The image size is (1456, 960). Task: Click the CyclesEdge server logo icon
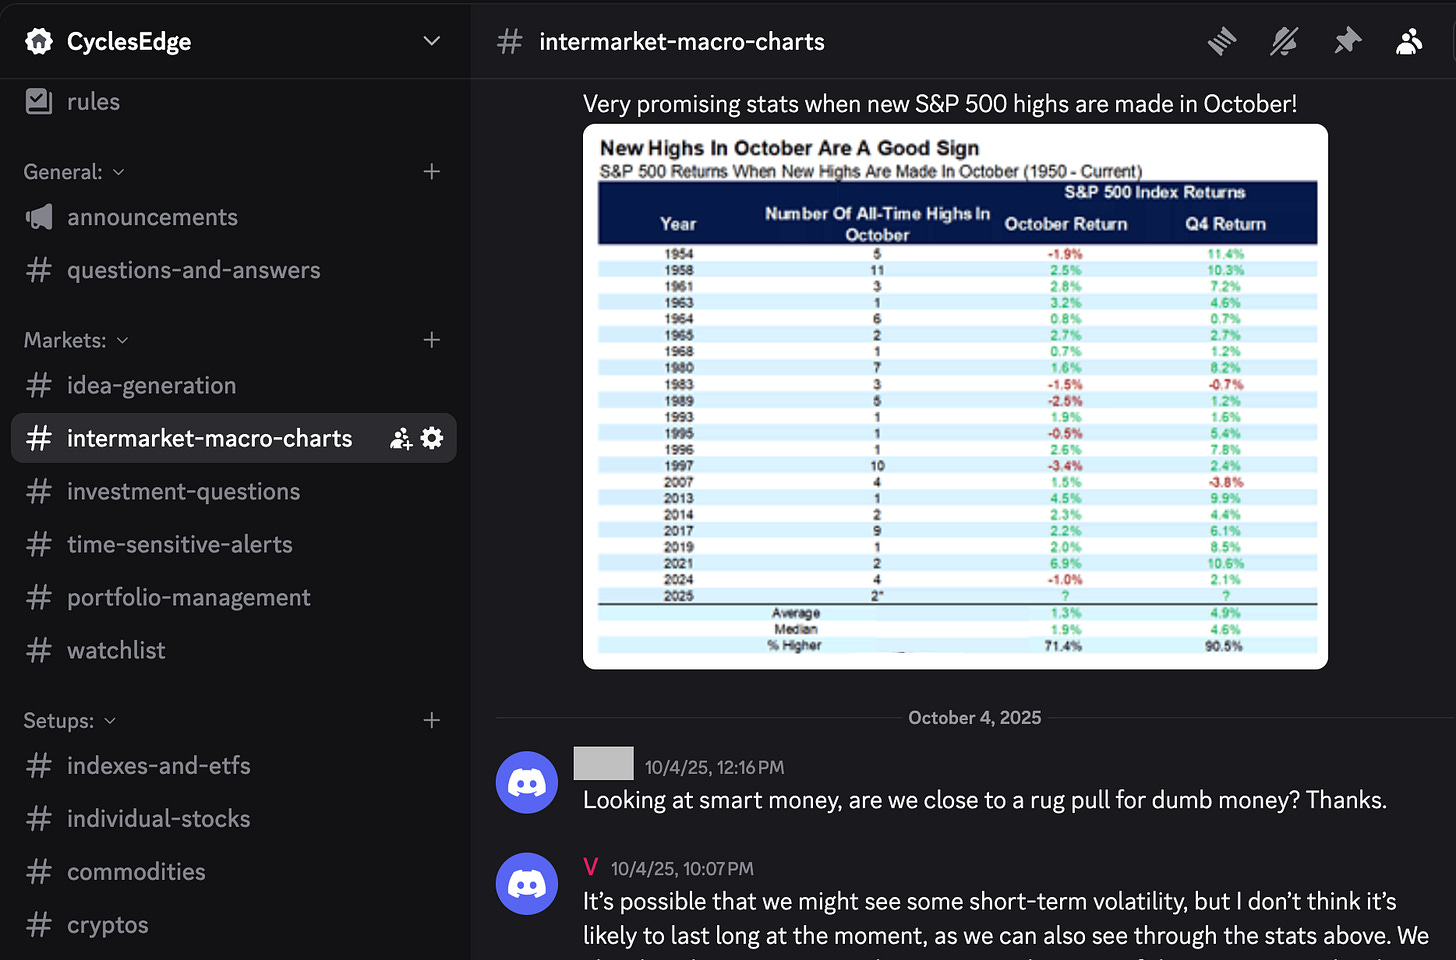(x=39, y=41)
